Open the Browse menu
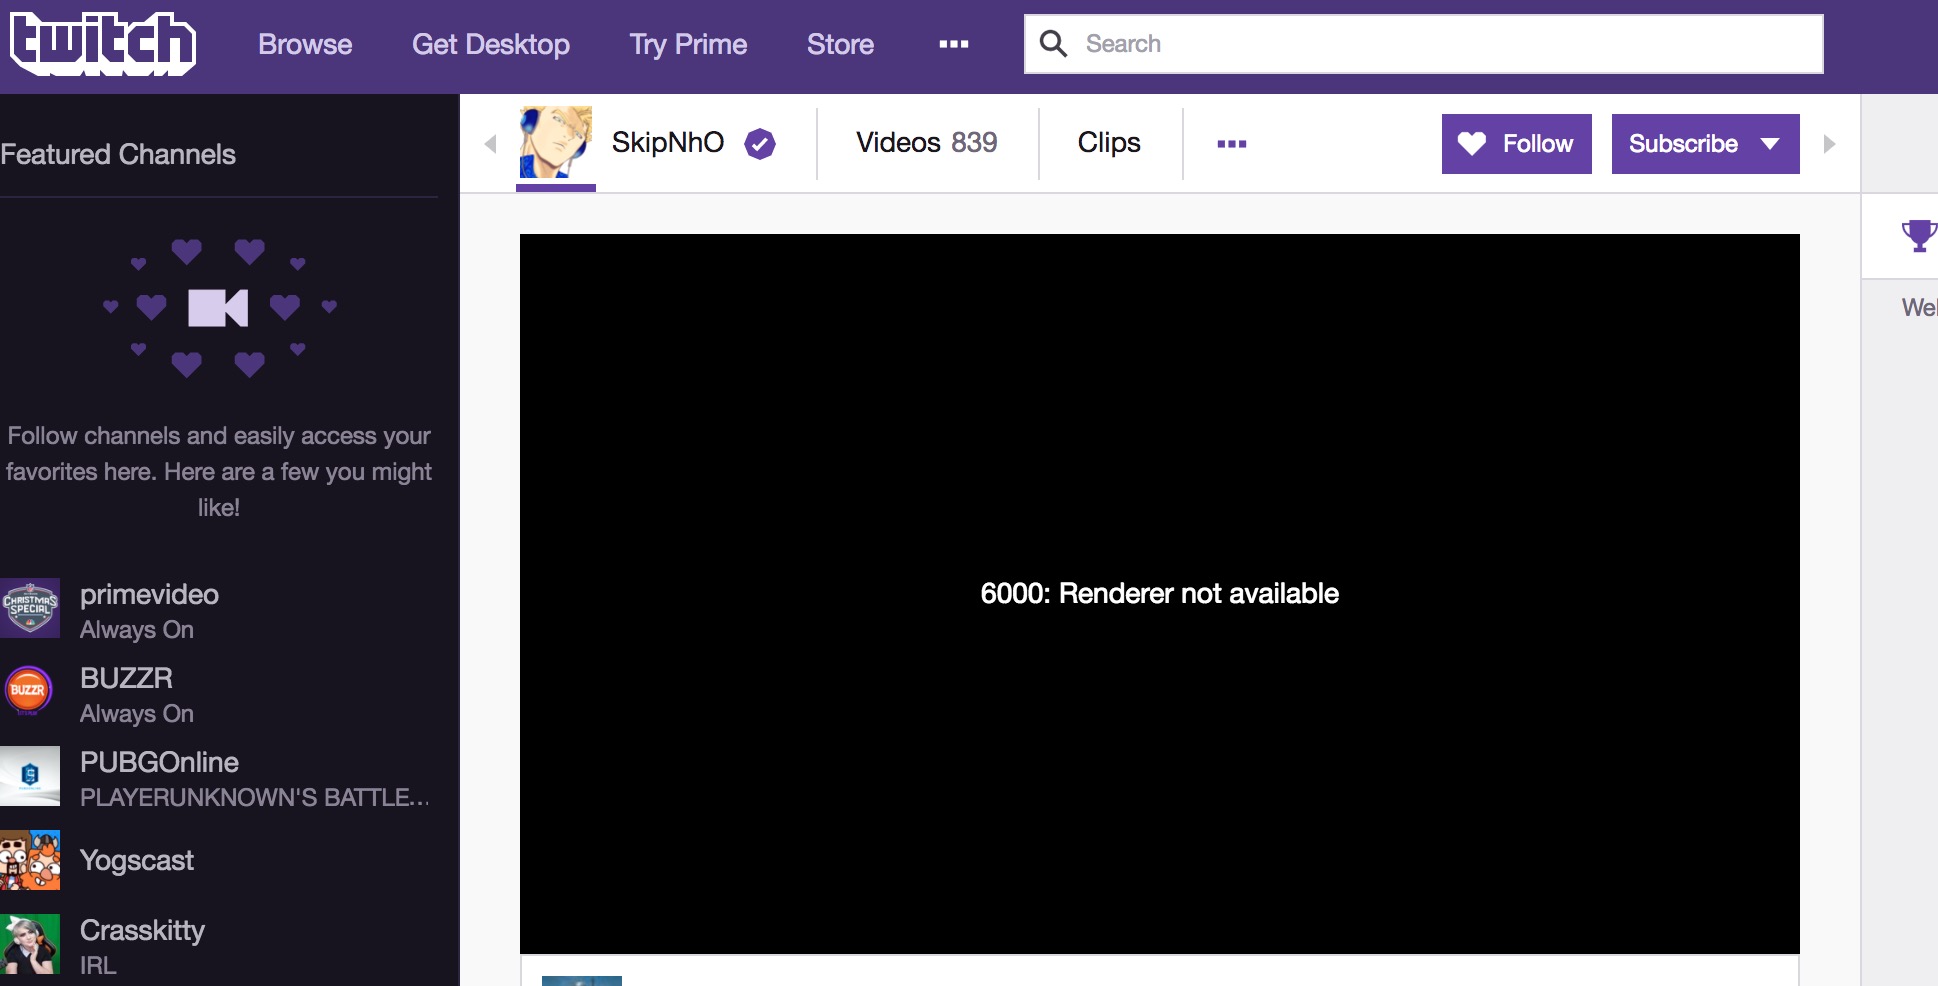The width and height of the screenshot is (1938, 986). coord(305,44)
